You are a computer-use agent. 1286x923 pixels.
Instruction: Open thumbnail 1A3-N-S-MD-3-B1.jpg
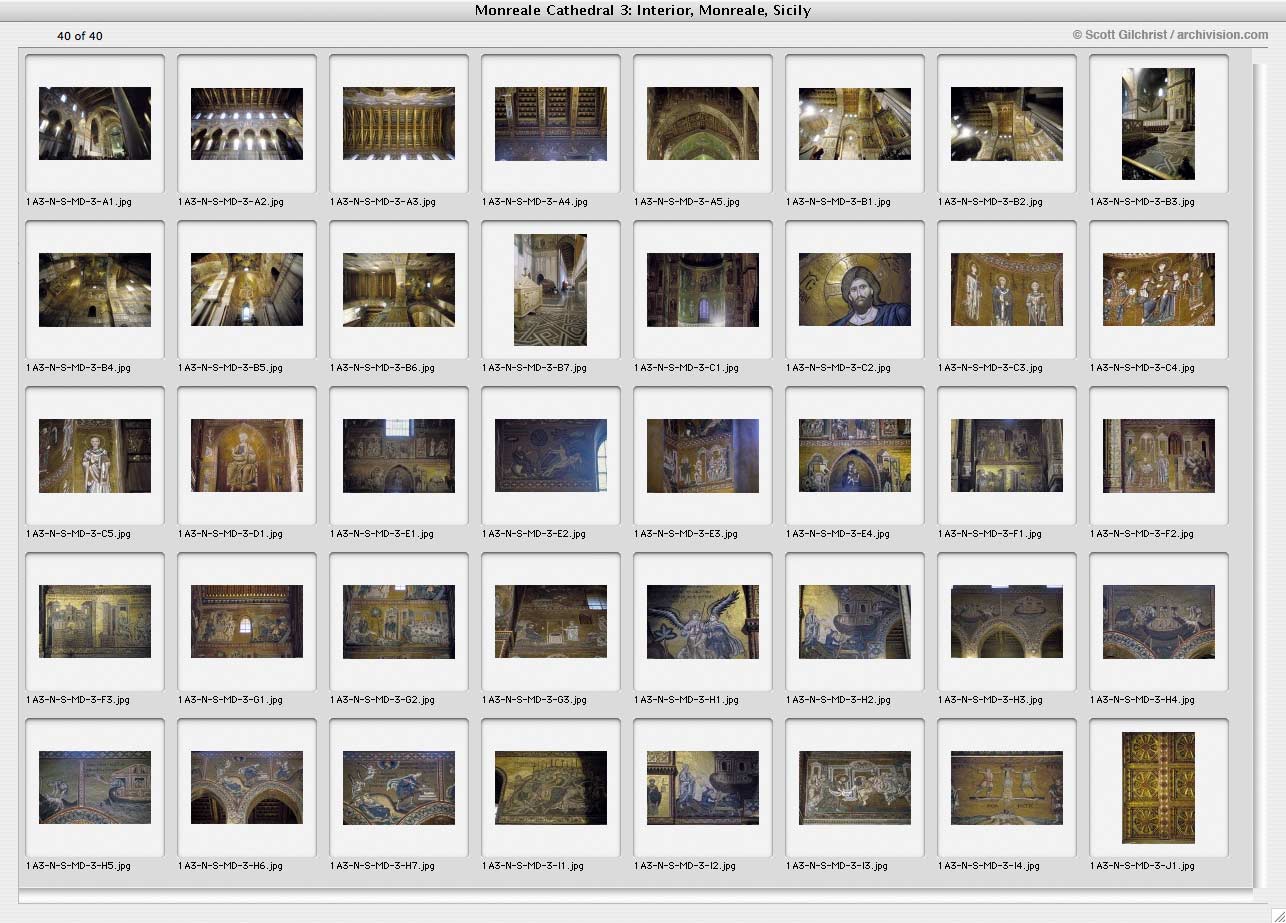pos(855,123)
